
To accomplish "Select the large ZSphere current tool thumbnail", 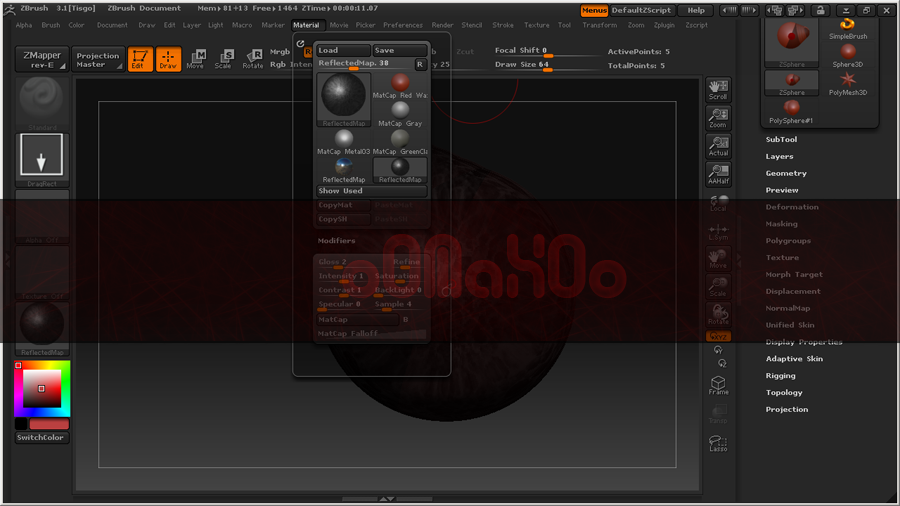I will point(792,43).
